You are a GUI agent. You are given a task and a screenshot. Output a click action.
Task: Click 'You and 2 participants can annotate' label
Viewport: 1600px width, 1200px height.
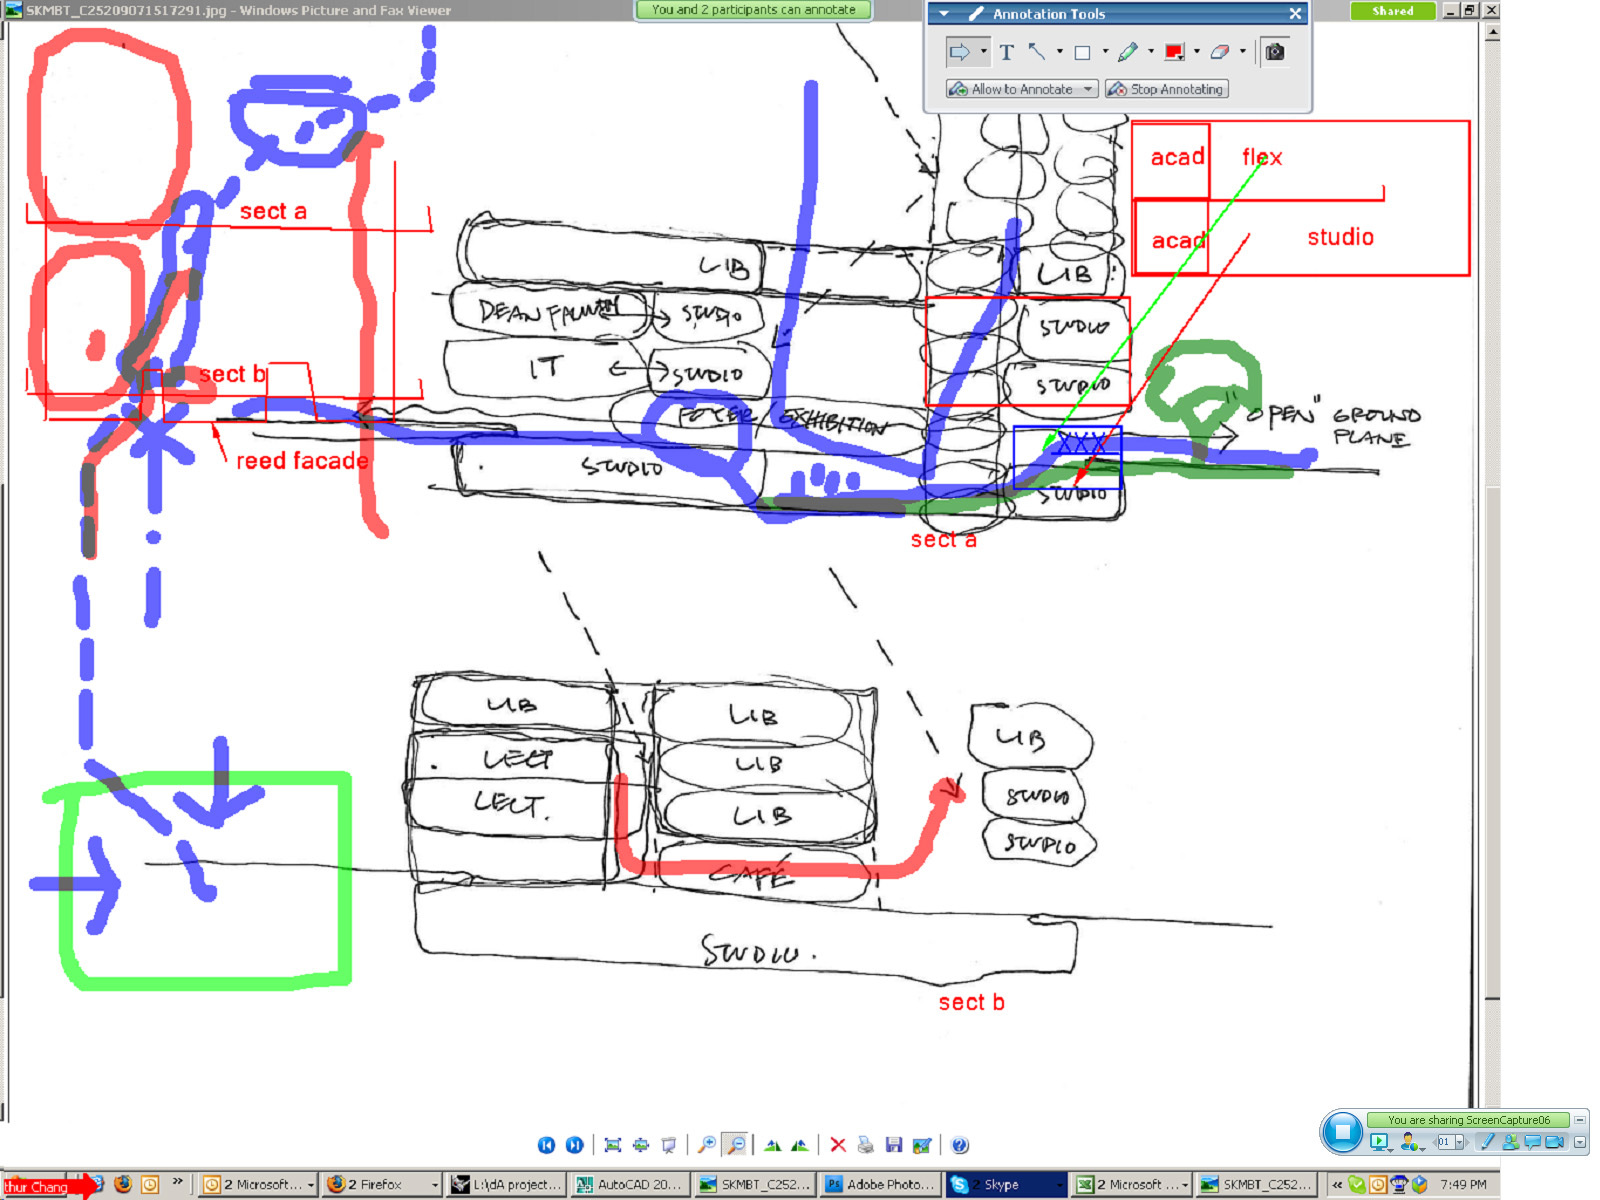(x=753, y=10)
